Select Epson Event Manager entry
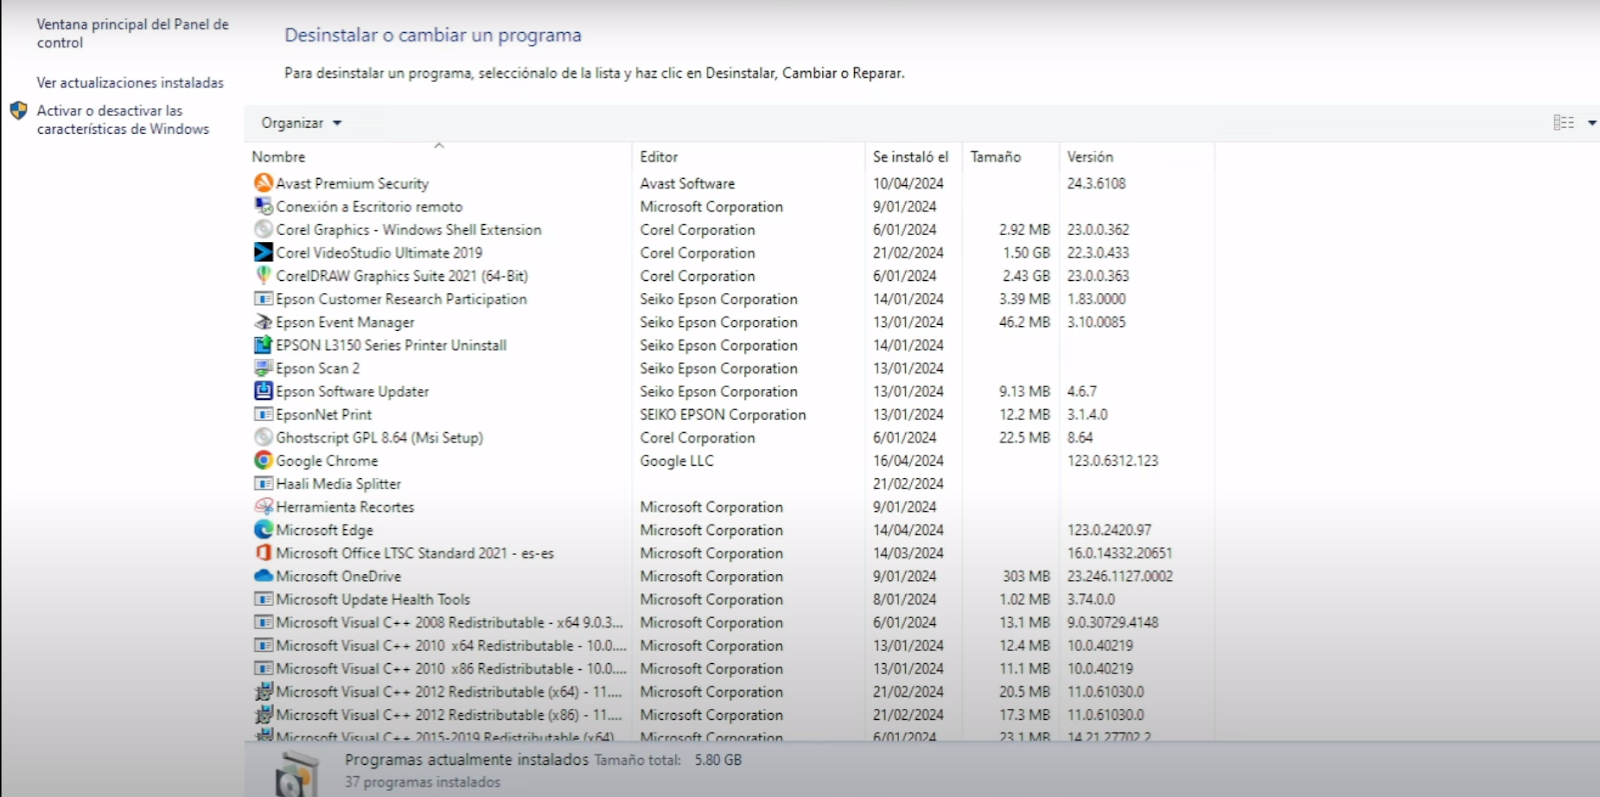The width and height of the screenshot is (1600, 797). (x=345, y=322)
